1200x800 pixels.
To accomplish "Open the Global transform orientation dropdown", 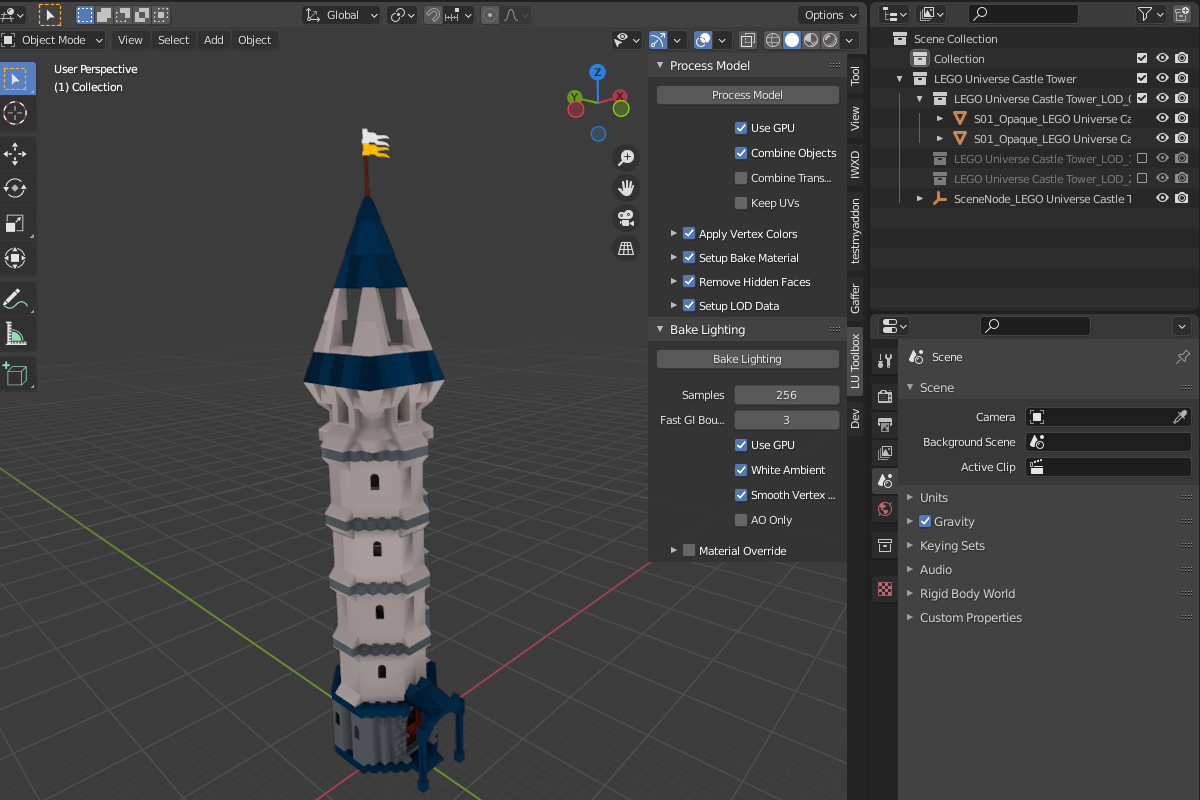I will (343, 15).
